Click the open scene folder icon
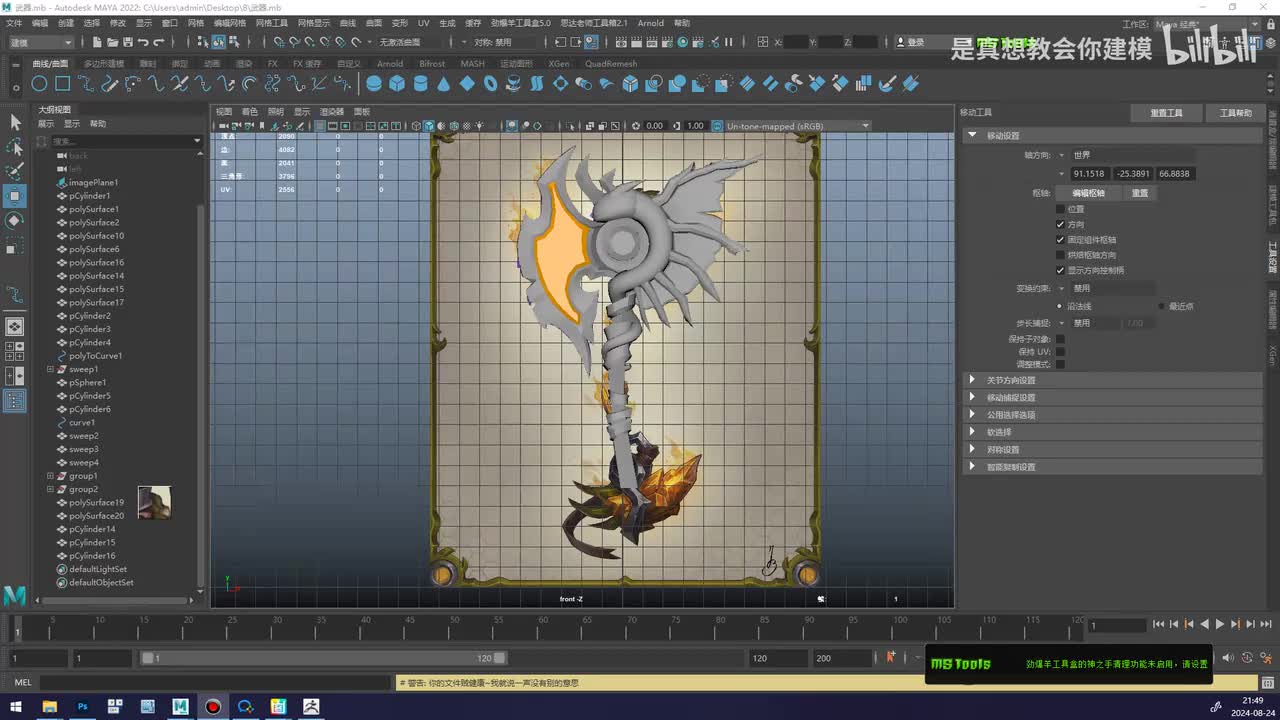Viewport: 1280px width, 720px height. 112,42
